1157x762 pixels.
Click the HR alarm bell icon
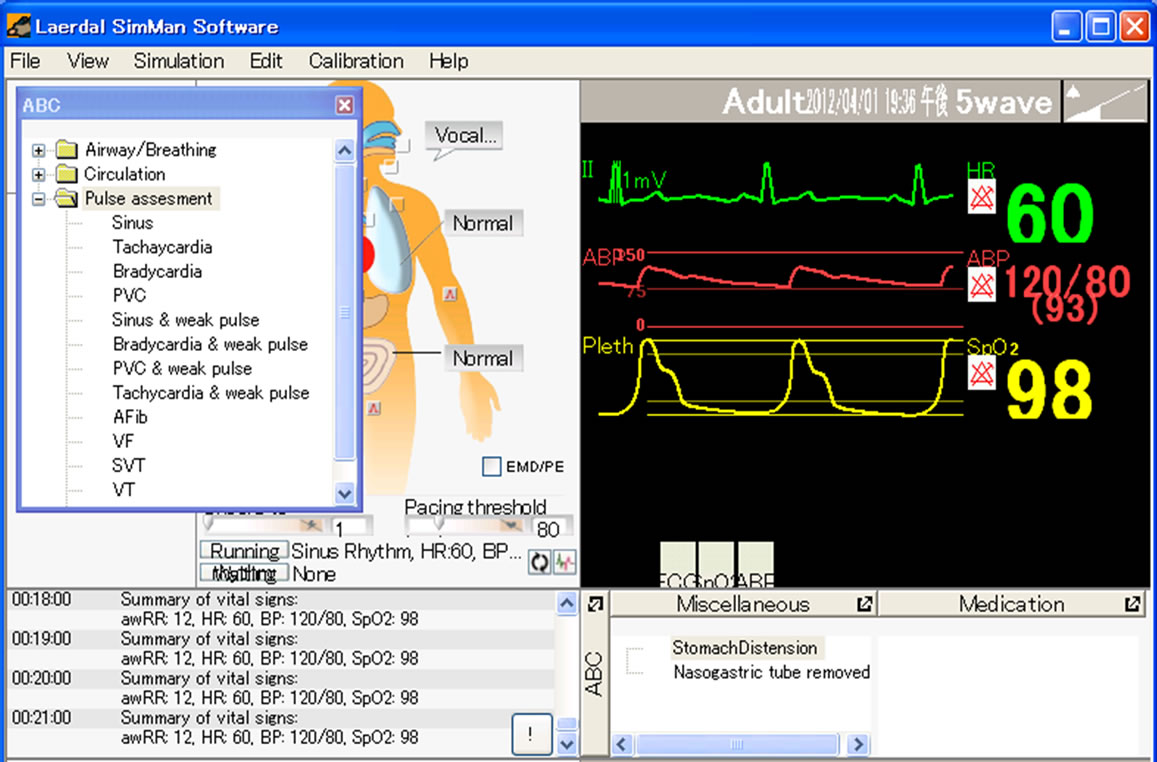tap(981, 198)
